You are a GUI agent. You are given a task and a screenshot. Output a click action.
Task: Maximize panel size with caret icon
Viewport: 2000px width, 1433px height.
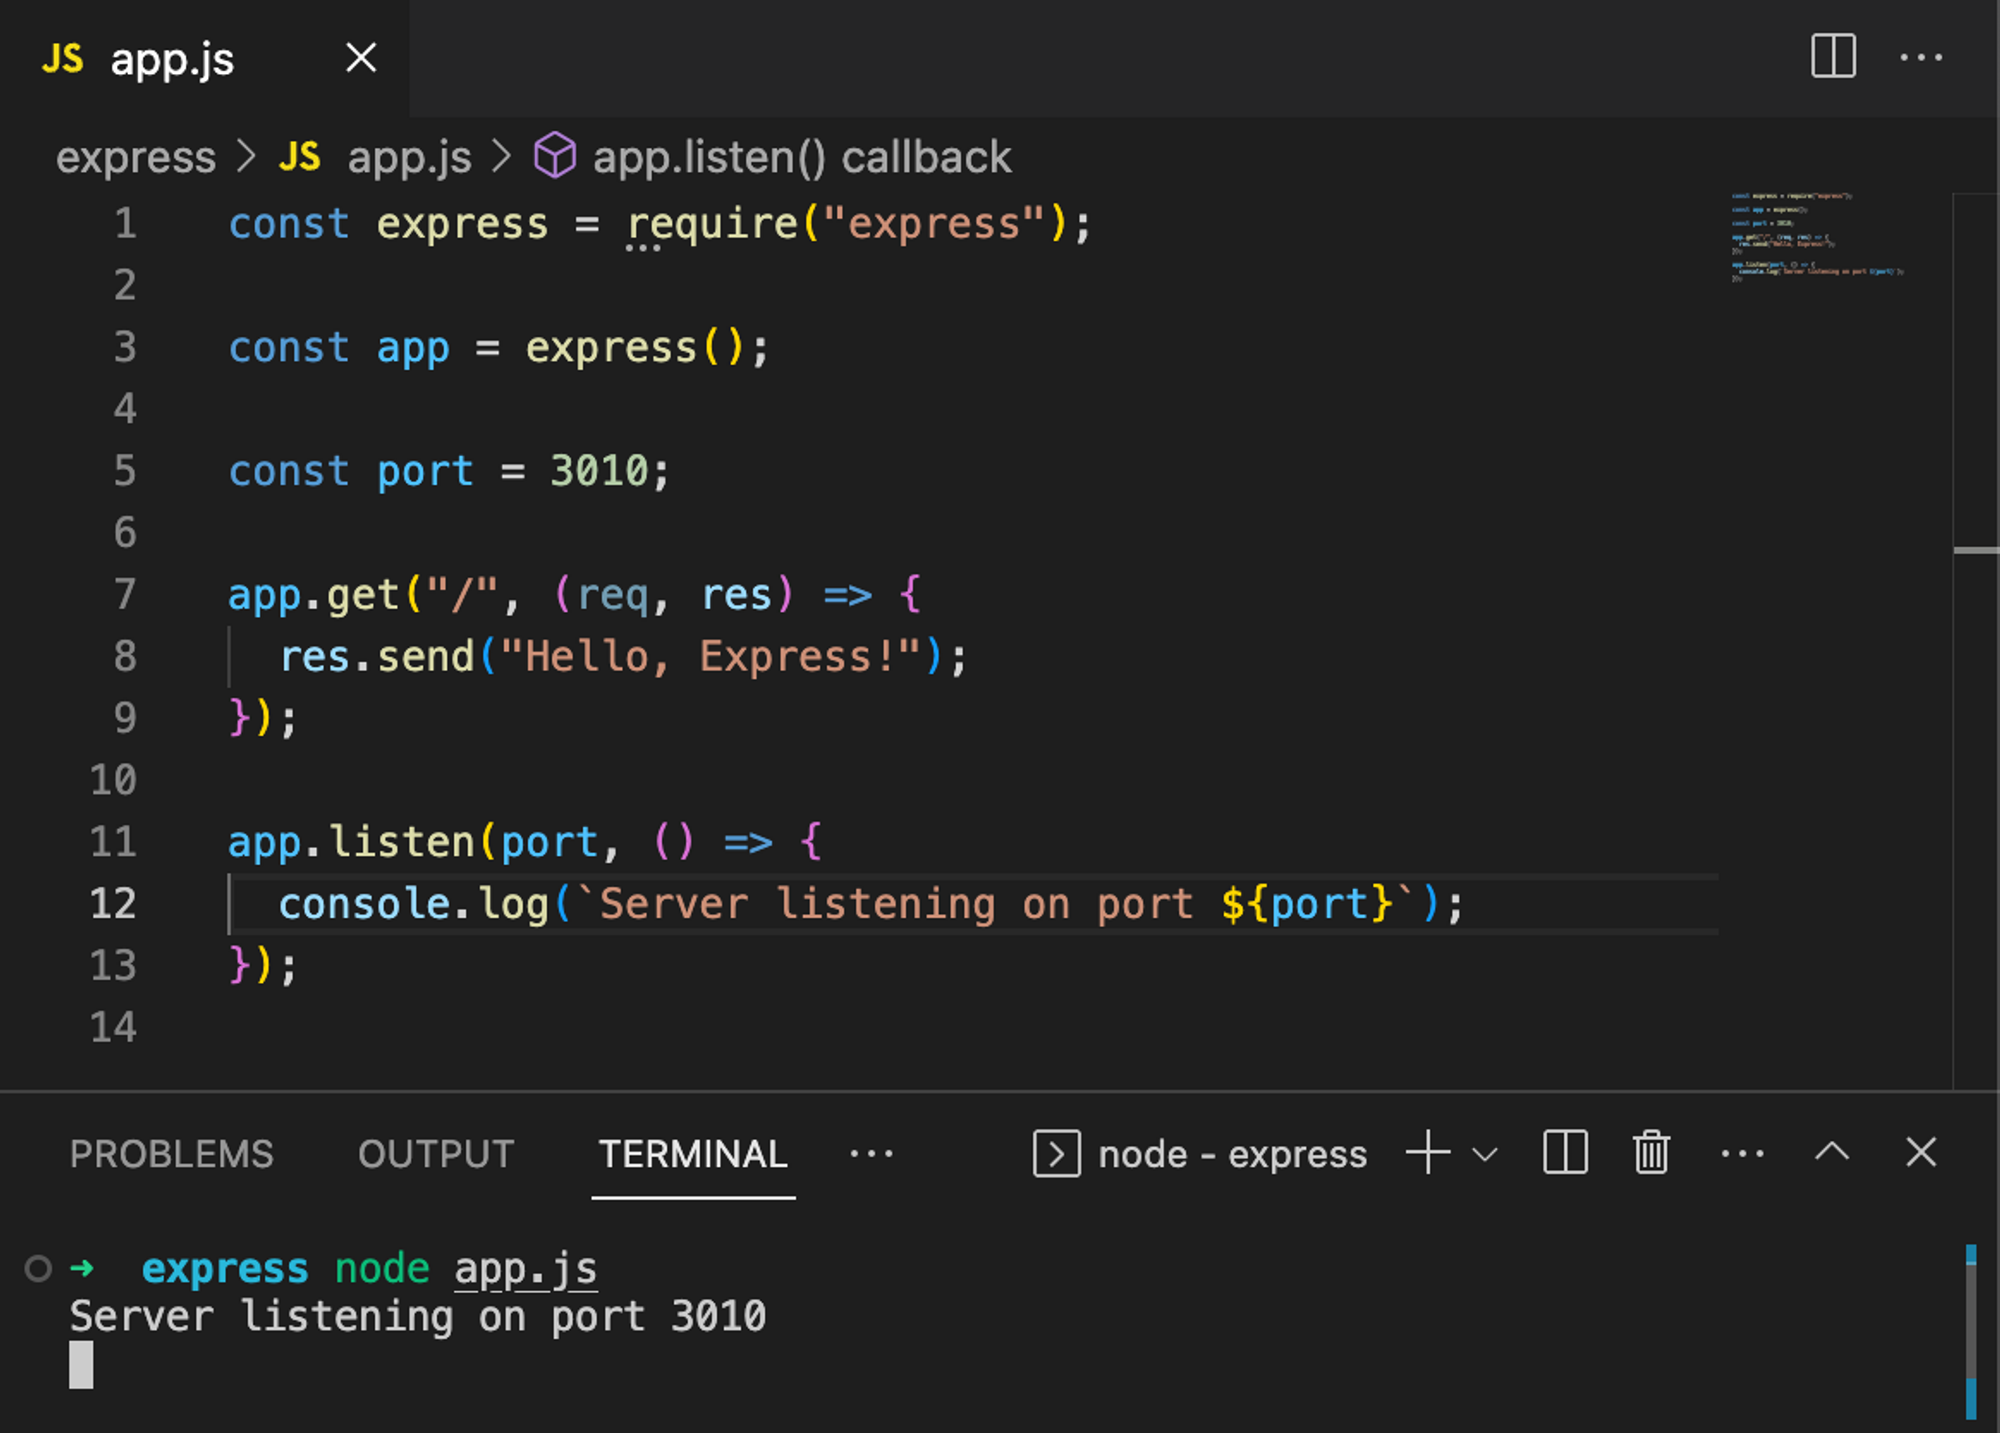[1832, 1152]
